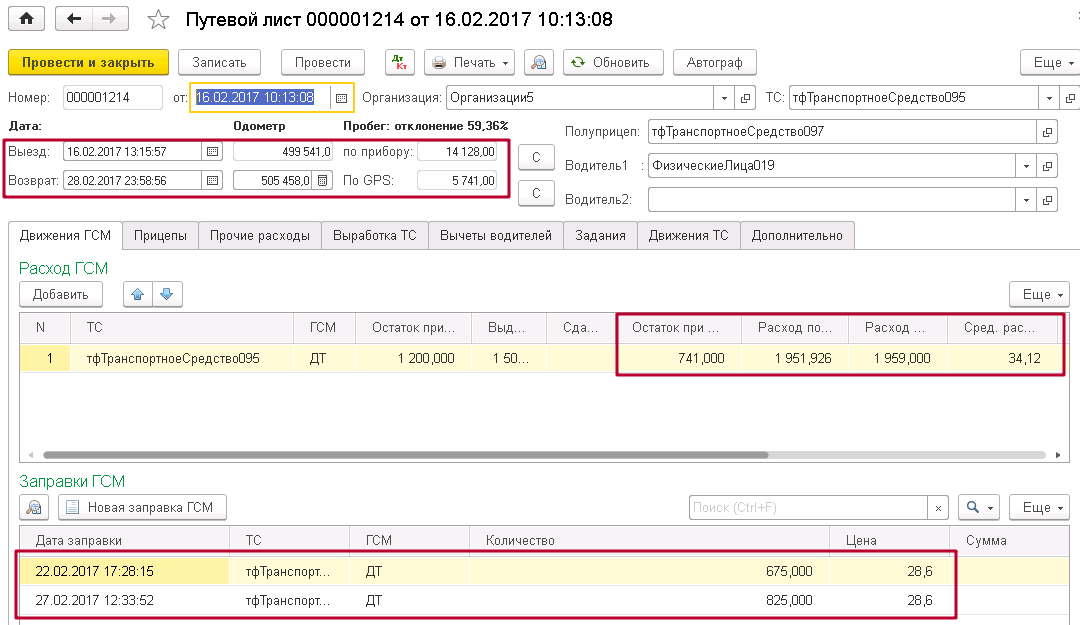The image size is (1080, 625).
Task: Switch to the Прицепы tab
Action: [160, 236]
